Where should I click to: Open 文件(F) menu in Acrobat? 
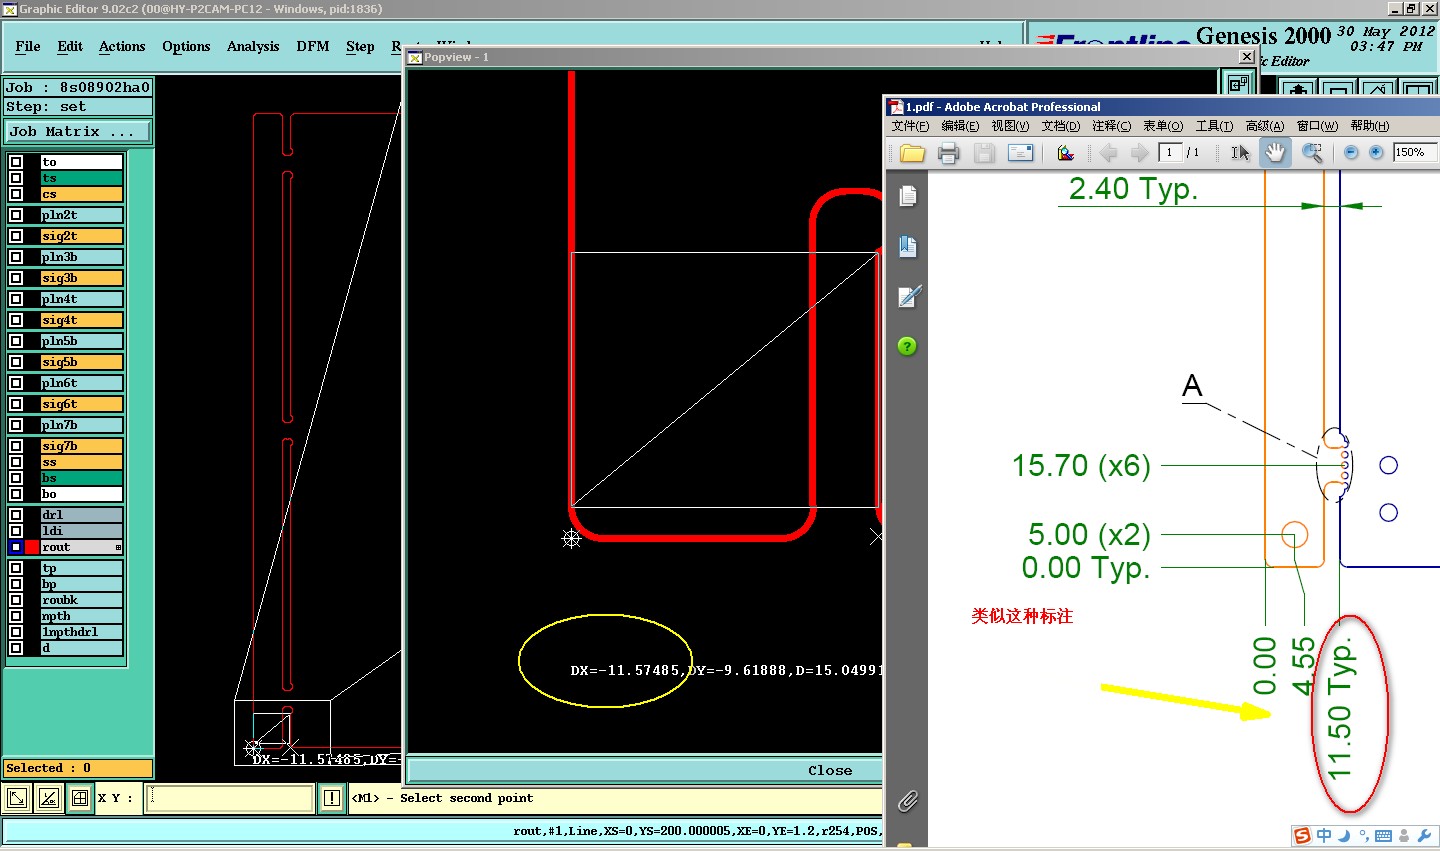910,126
